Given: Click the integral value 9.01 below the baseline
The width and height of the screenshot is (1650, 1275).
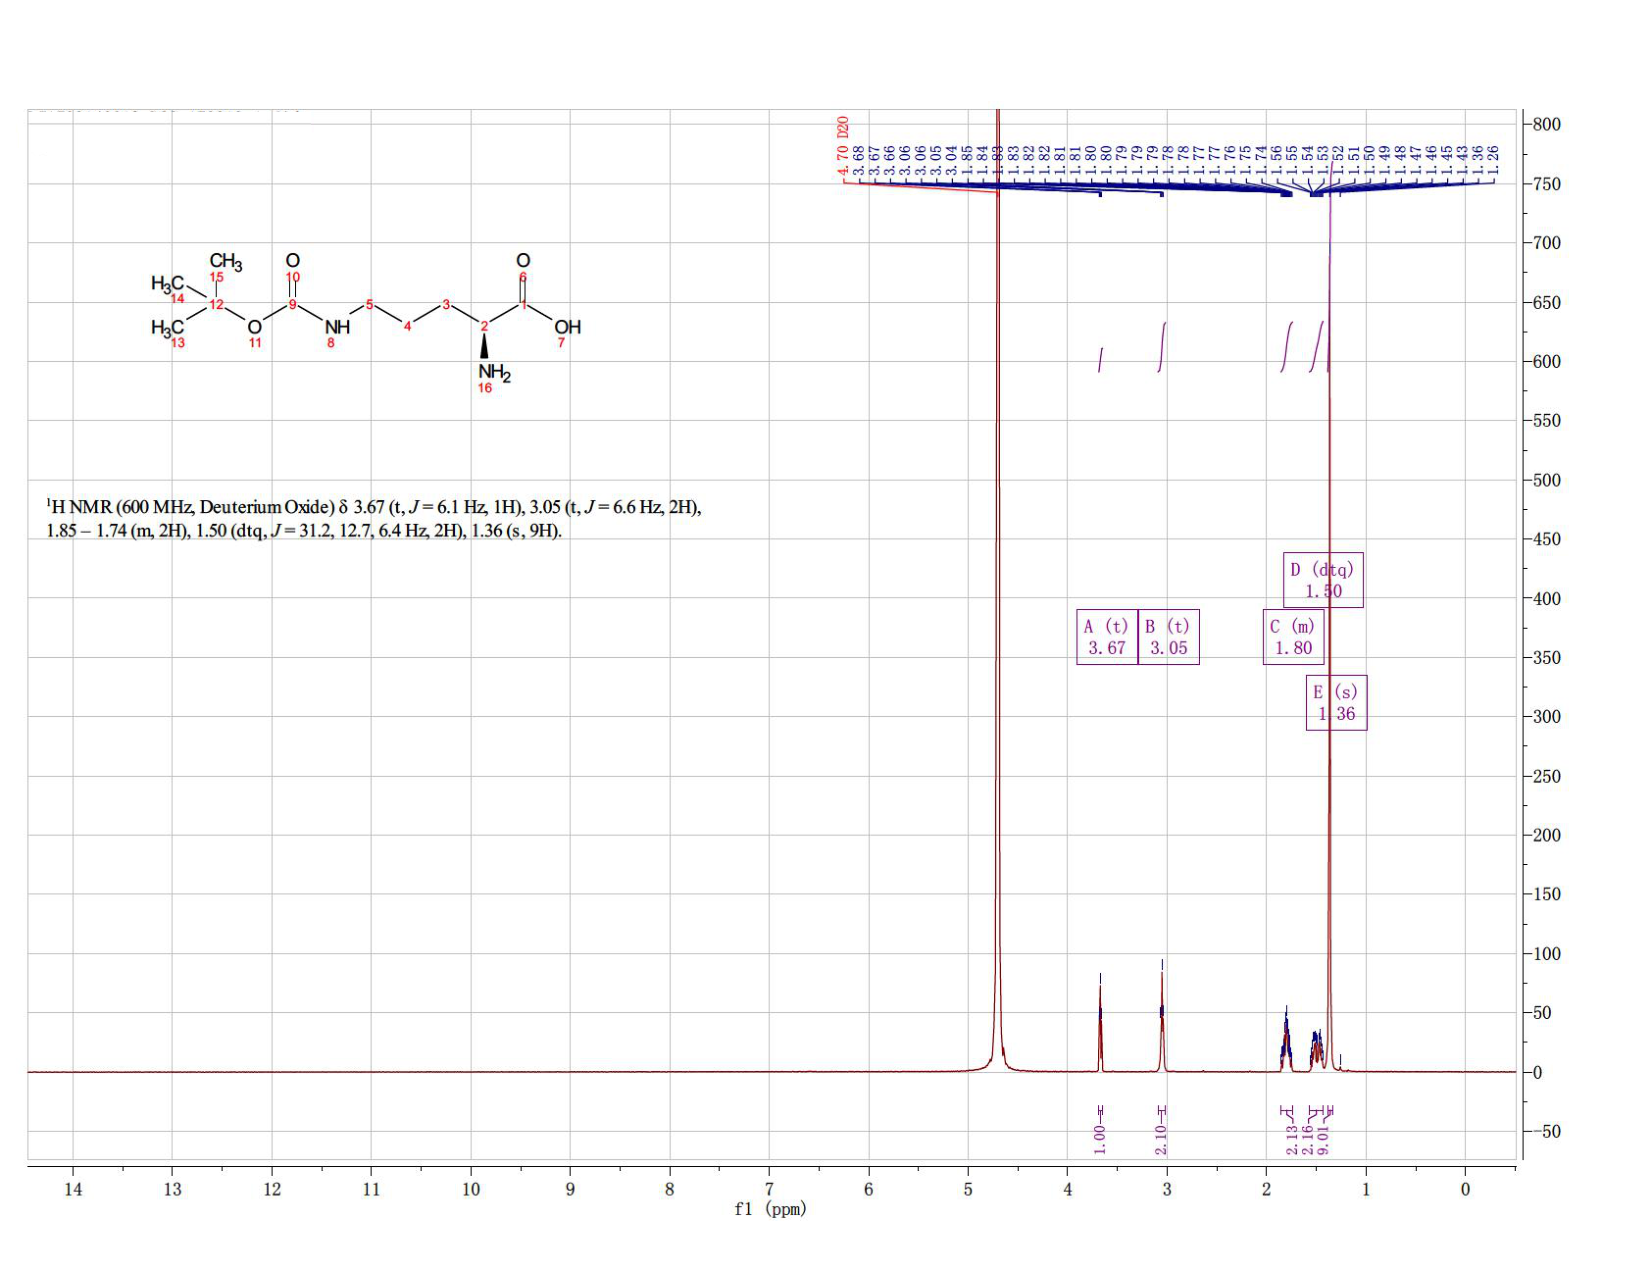Looking at the screenshot, I should pos(1322,1139).
